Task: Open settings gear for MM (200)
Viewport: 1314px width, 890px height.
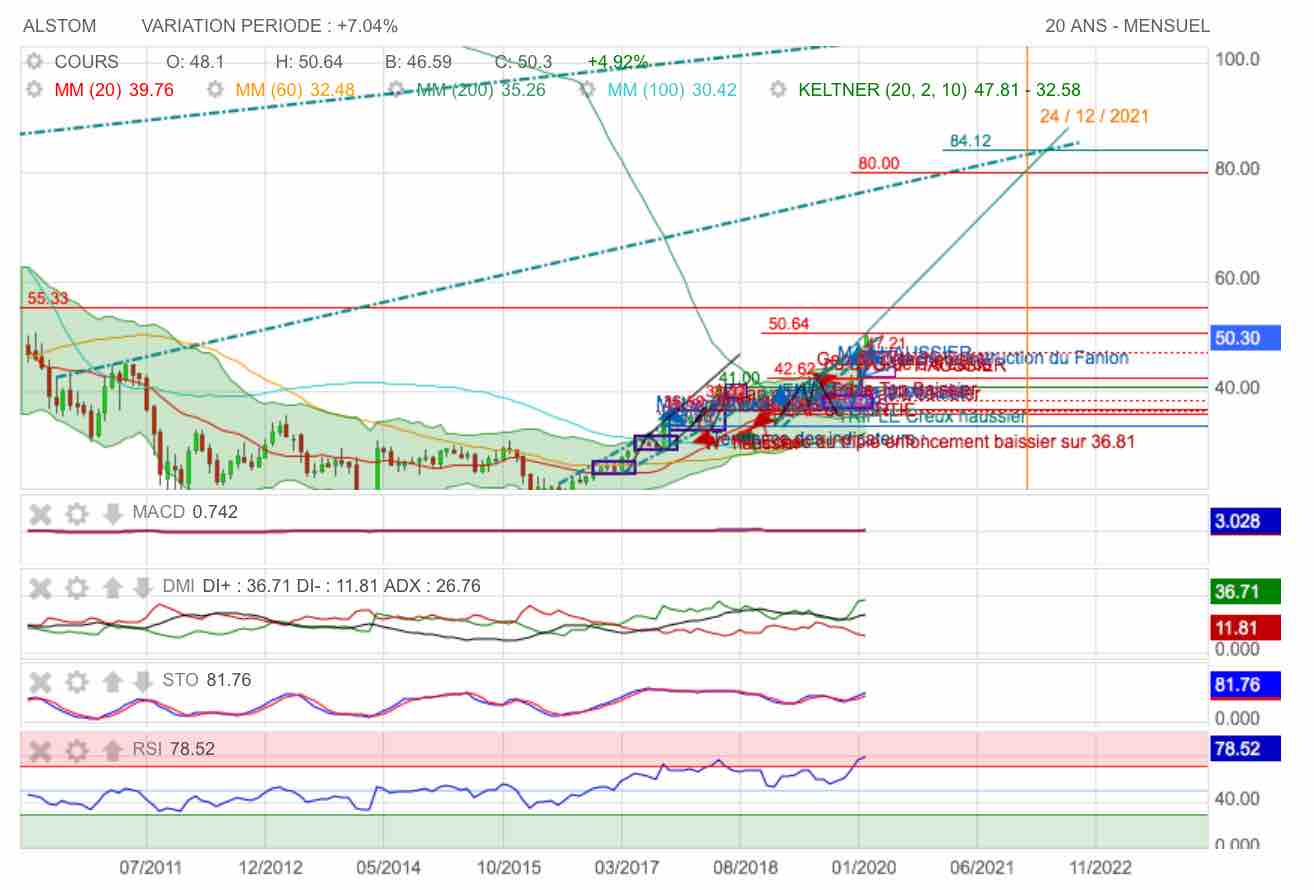Action: coord(397,90)
